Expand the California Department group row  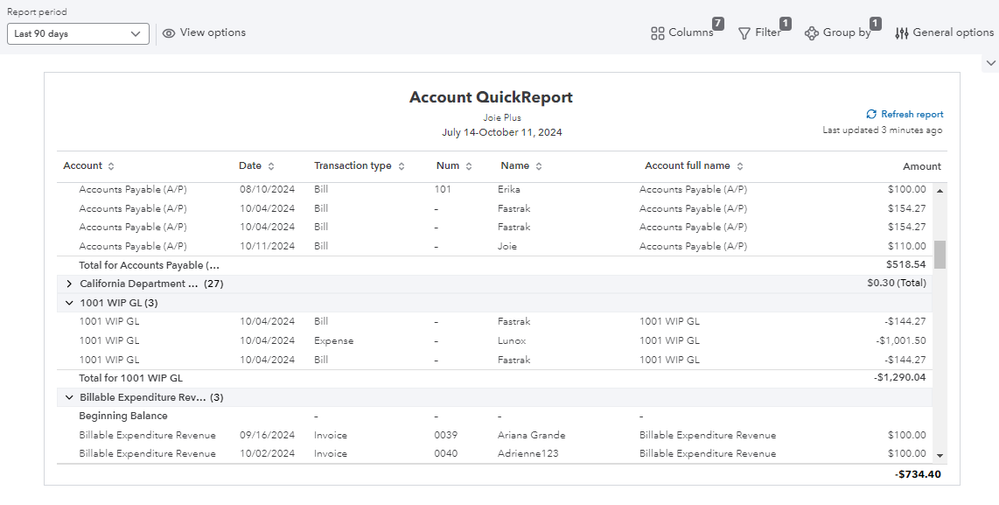pos(69,284)
